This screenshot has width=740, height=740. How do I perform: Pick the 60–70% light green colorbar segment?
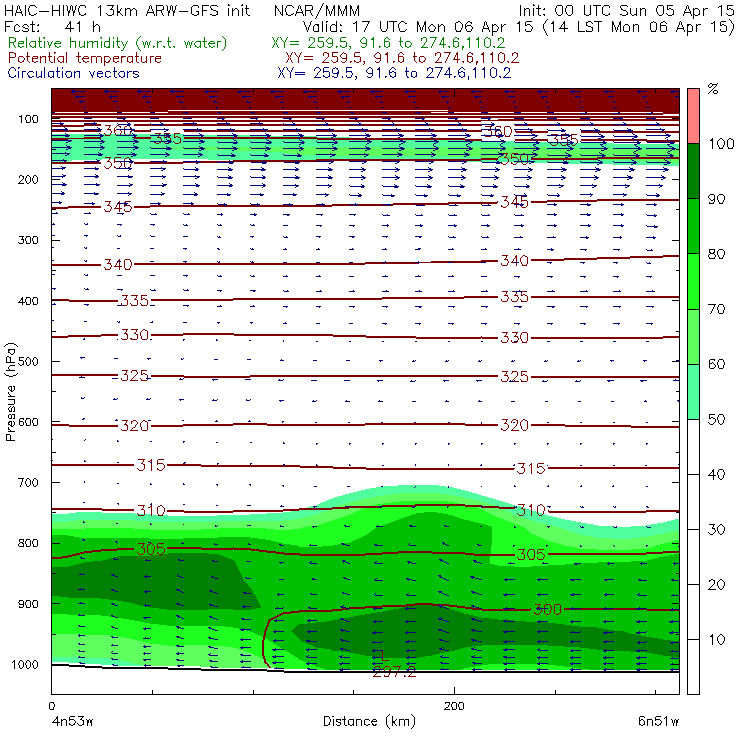(693, 336)
